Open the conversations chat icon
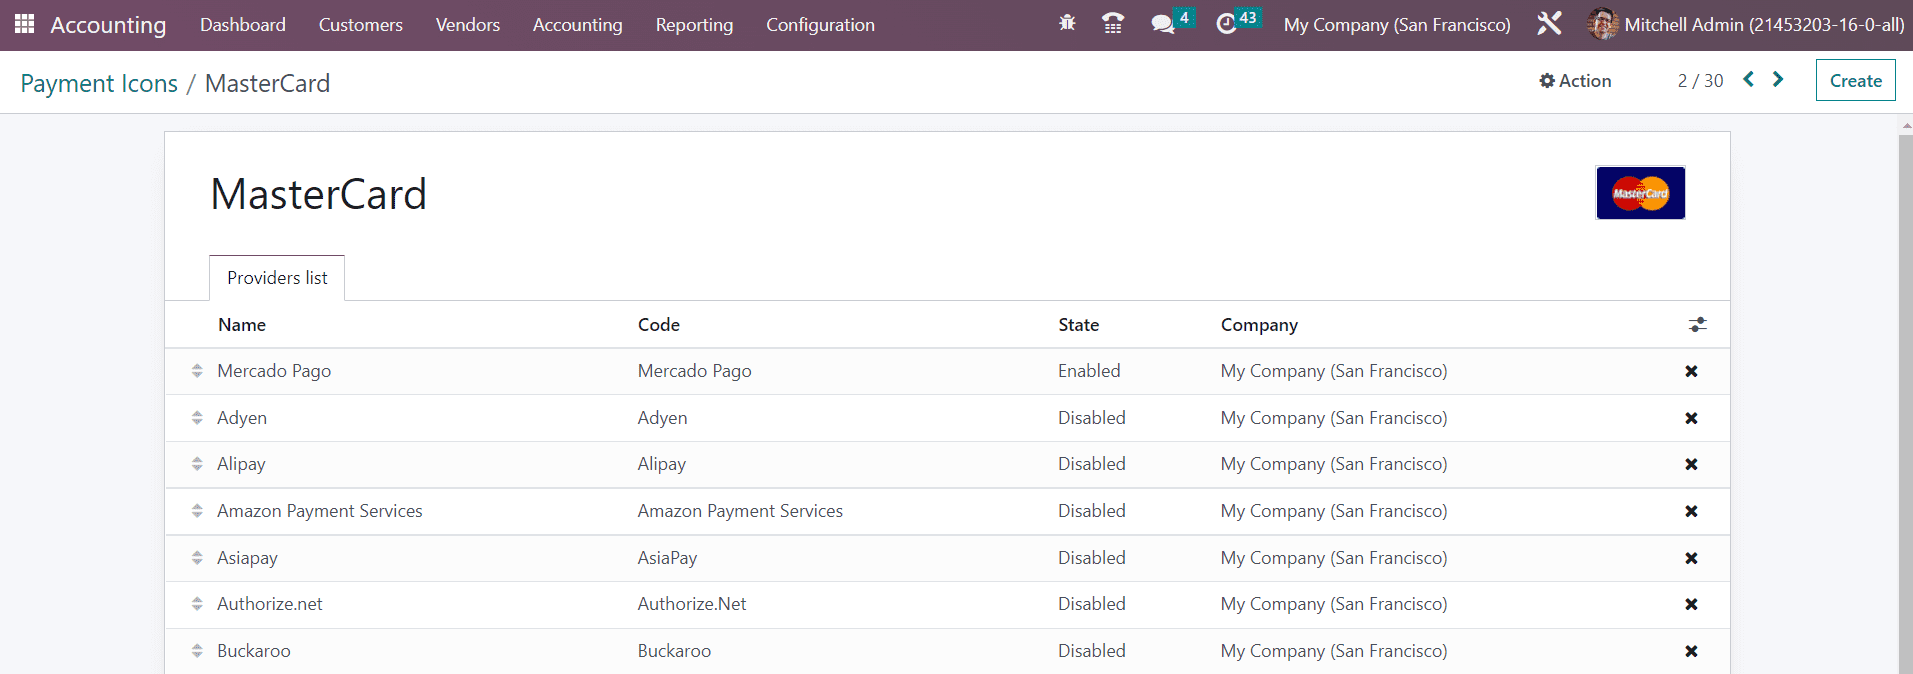 1162,24
